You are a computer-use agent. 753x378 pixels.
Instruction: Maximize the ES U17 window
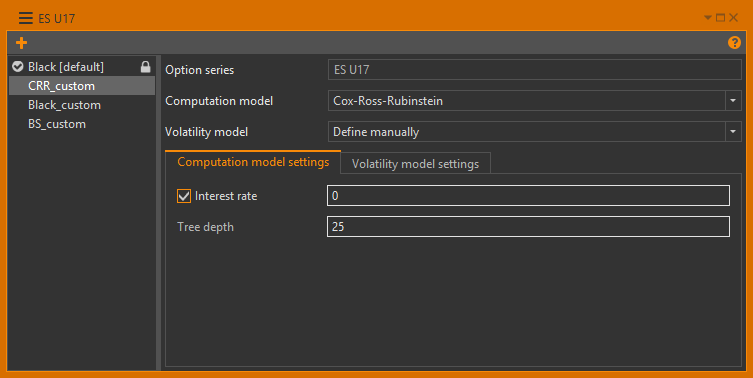point(720,18)
